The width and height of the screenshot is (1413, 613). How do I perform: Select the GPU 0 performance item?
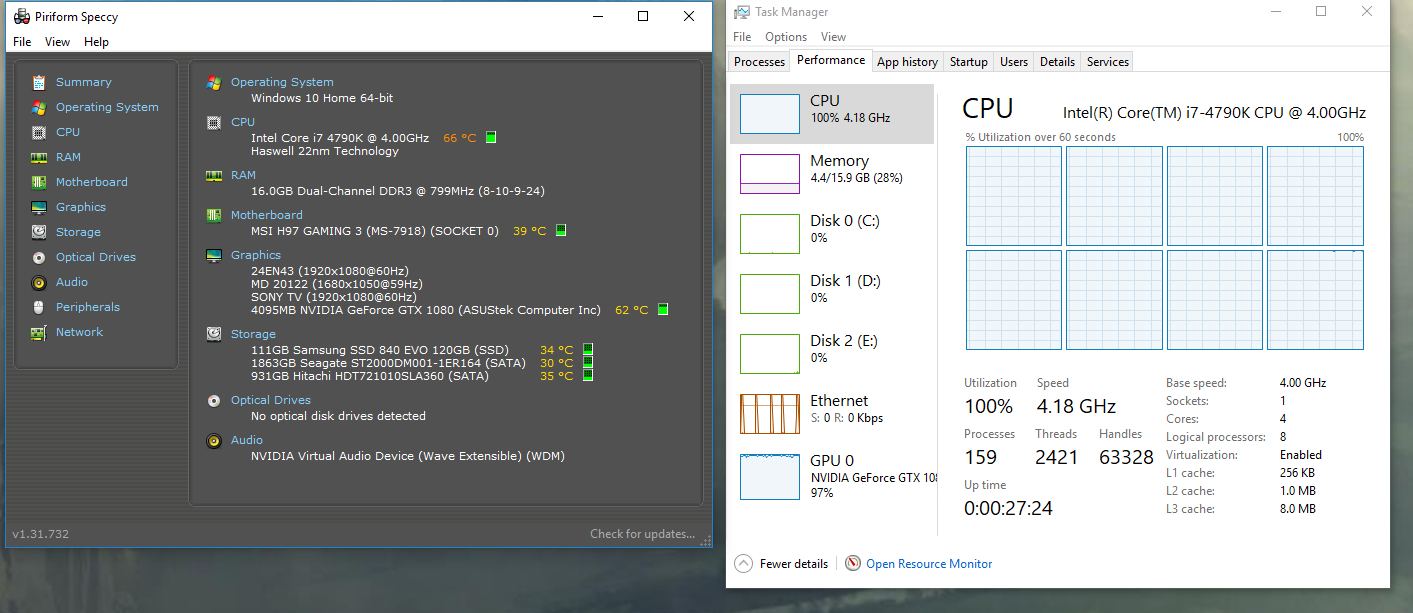832,476
